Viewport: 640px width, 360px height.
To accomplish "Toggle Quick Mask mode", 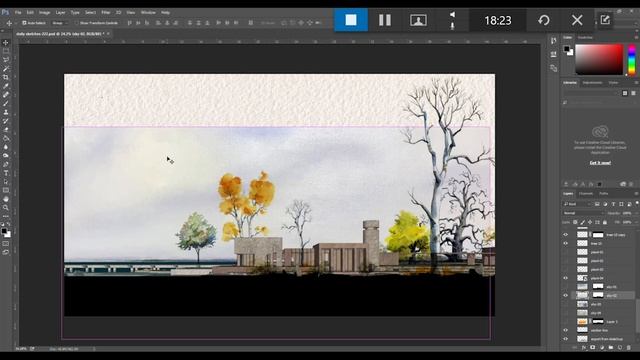I will pyautogui.click(x=6, y=244).
